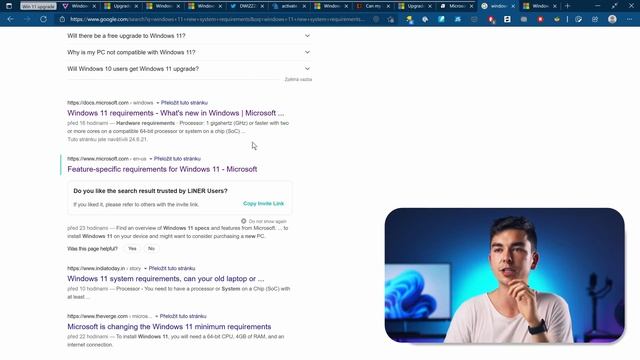Open the red square extension icon
Screen dimensions: 640x360
point(540,19)
